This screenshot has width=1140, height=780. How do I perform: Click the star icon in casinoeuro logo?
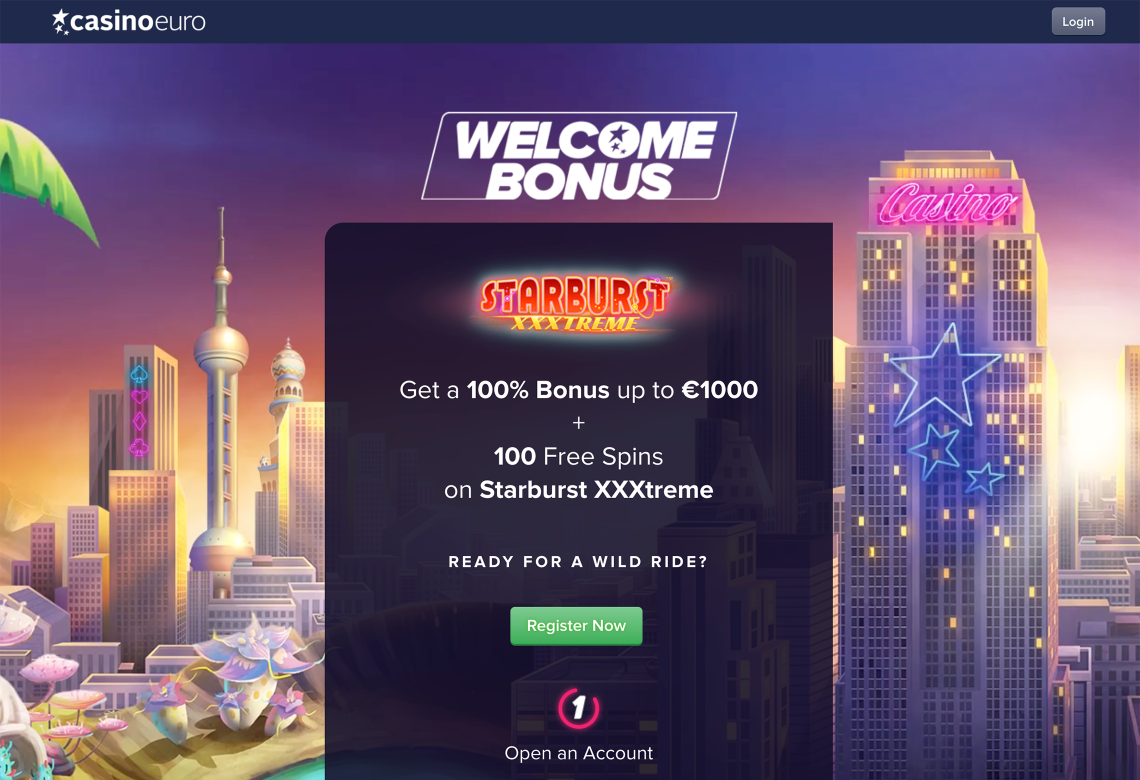coord(60,21)
